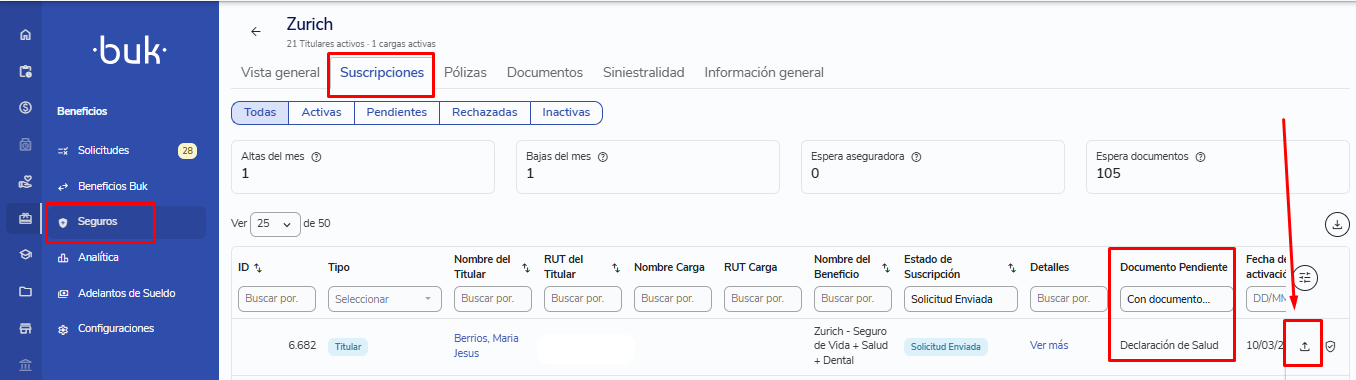1356x380 pixels.
Task: Click the Documento Pendiente filter Con documento
Action: (1177, 299)
